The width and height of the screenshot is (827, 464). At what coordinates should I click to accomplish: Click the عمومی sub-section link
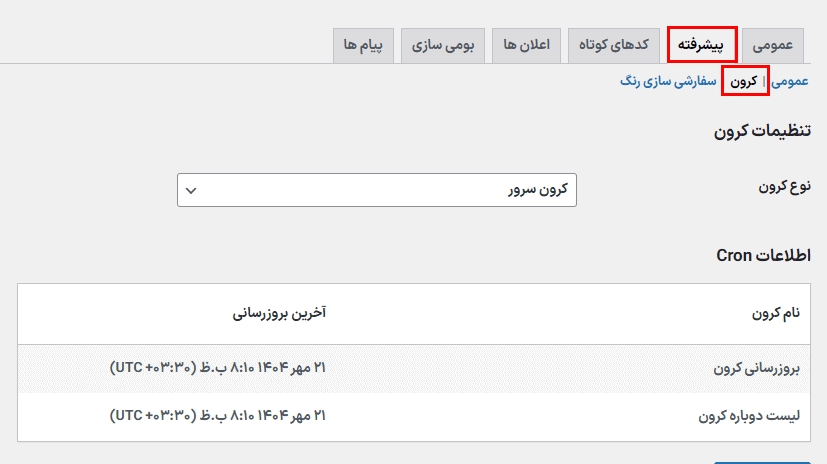pyautogui.click(x=790, y=81)
